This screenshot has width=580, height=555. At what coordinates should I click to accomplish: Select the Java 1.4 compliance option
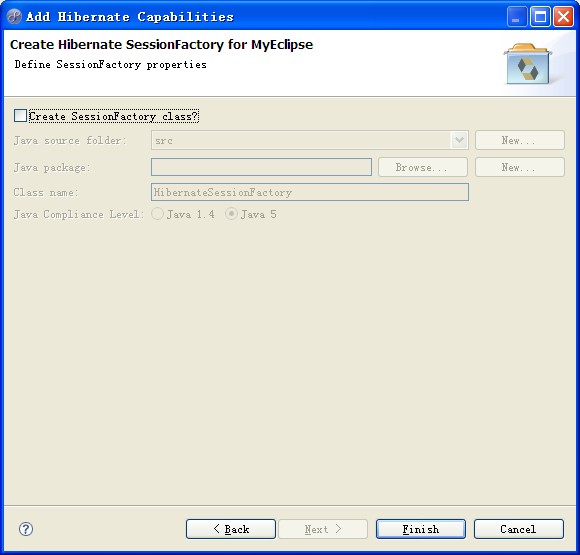(158, 214)
